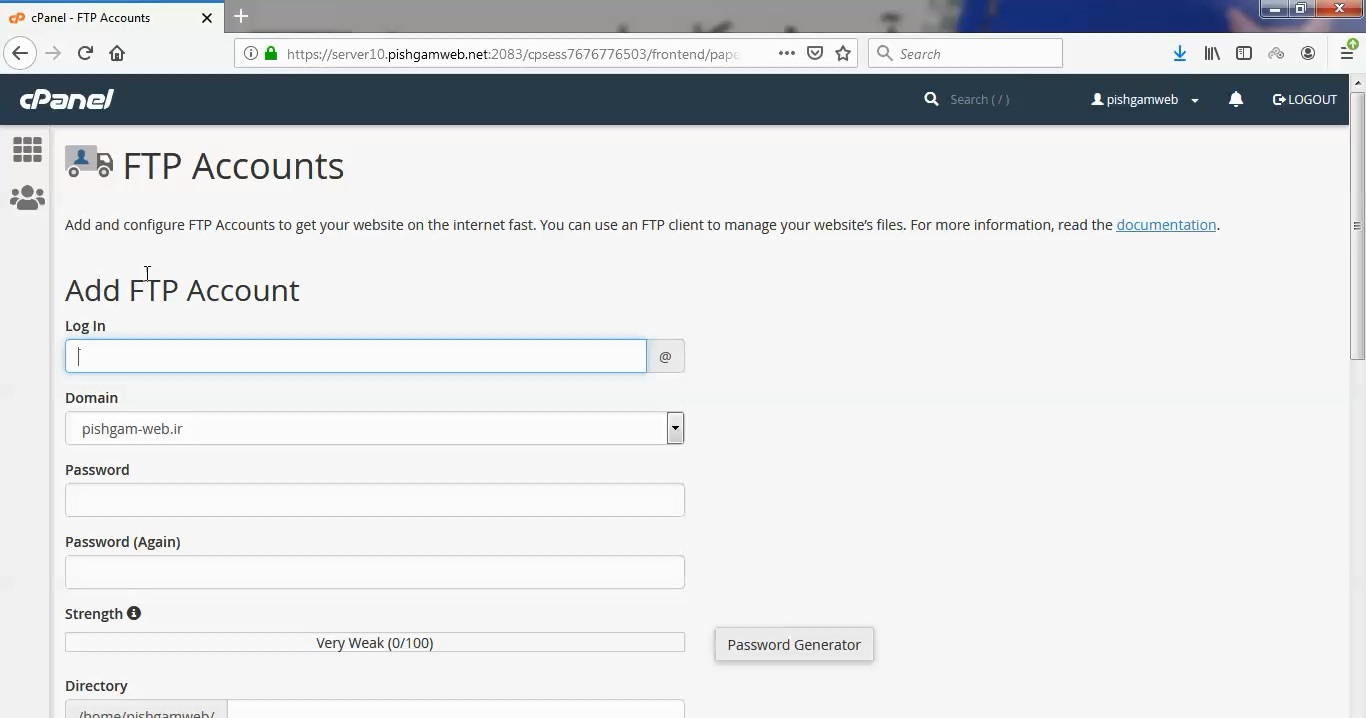The width and height of the screenshot is (1366, 718).
Task: Open the Firefox account icon
Action: [x=1308, y=53]
